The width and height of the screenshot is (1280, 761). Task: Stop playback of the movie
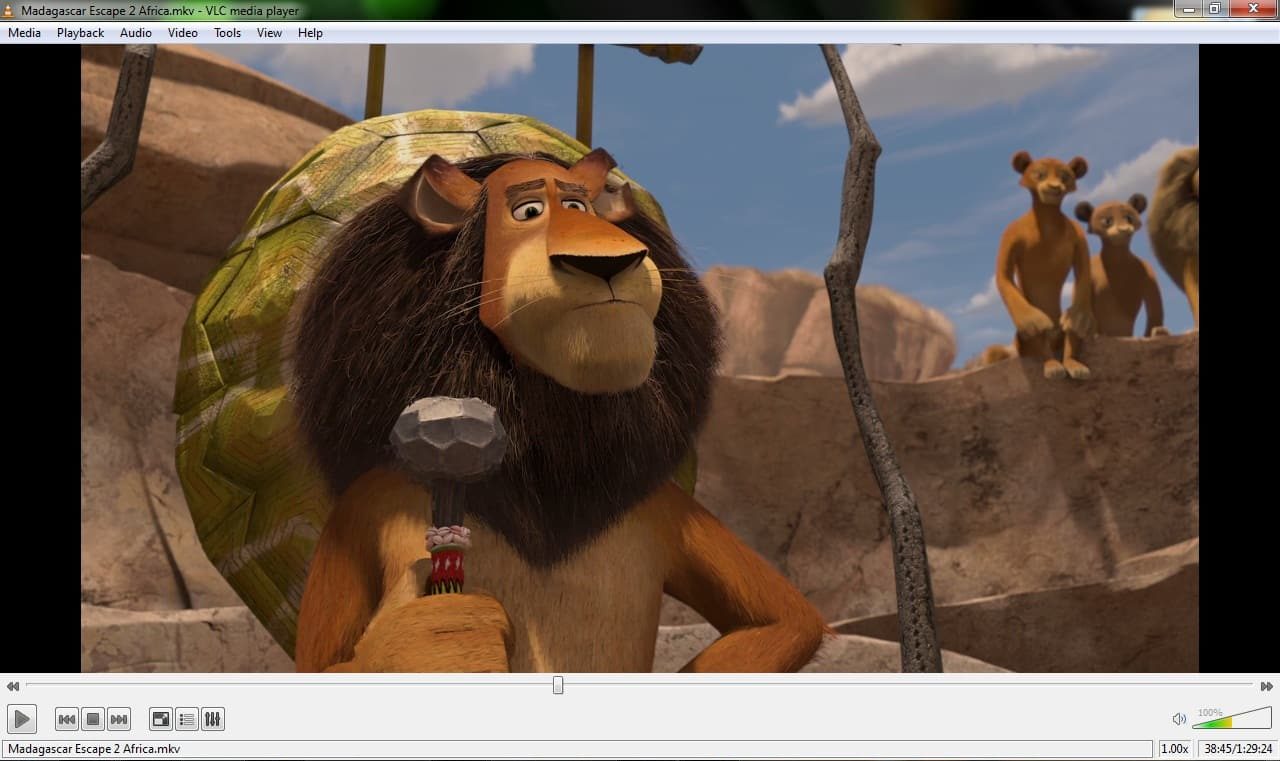pyautogui.click(x=92, y=718)
